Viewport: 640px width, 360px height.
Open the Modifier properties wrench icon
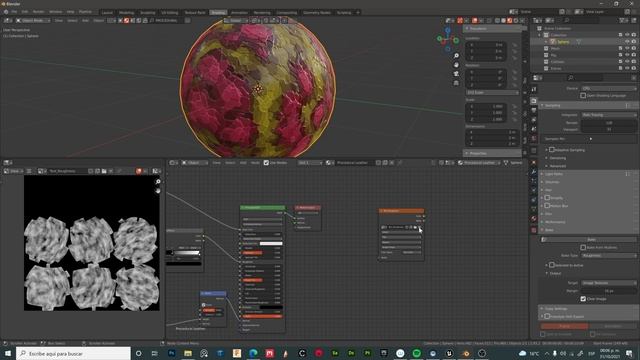coord(534,171)
